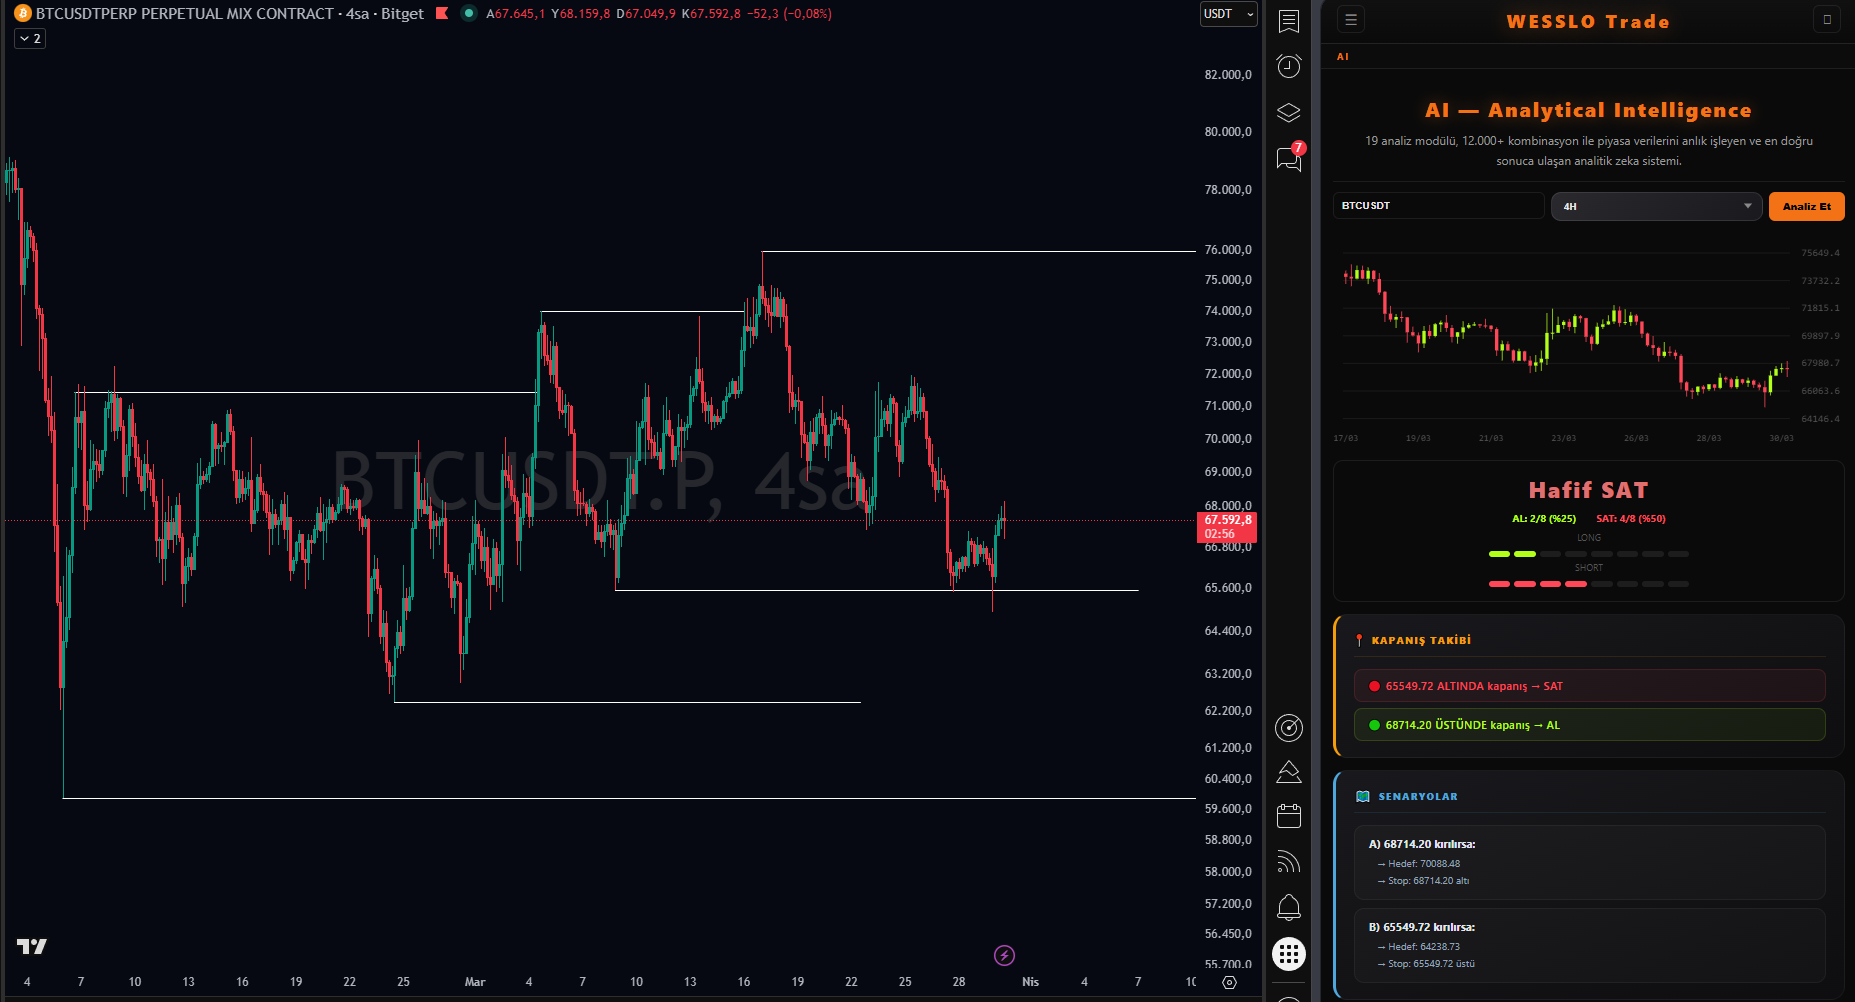Open the live streams broadcast icon

click(1289, 860)
